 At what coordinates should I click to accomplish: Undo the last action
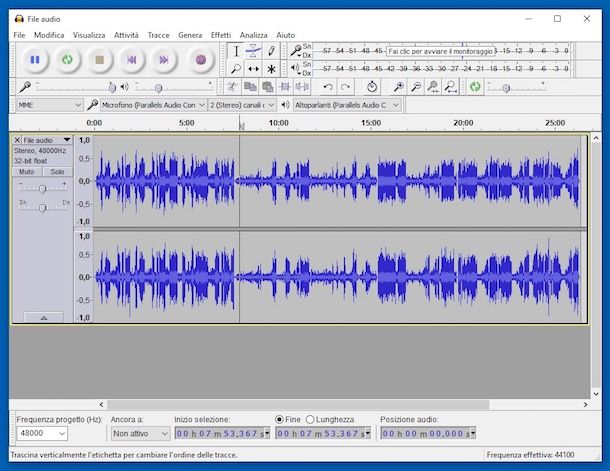[328, 87]
